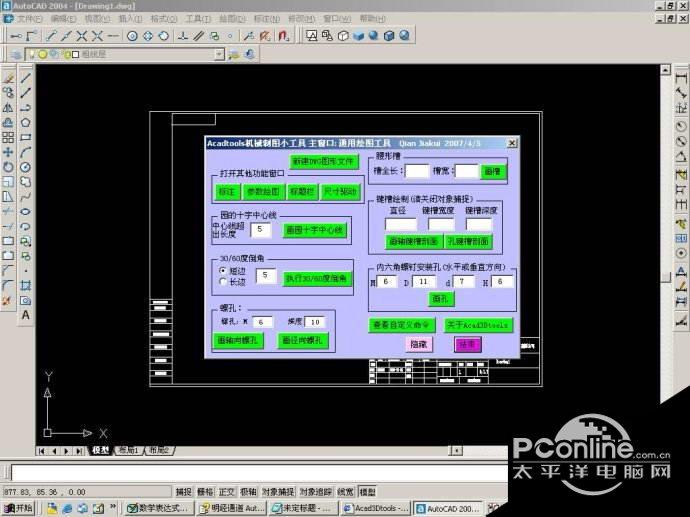This screenshot has width=690, height=517.
Task: Click the 画圆十字中心线 button
Action: coord(315,230)
